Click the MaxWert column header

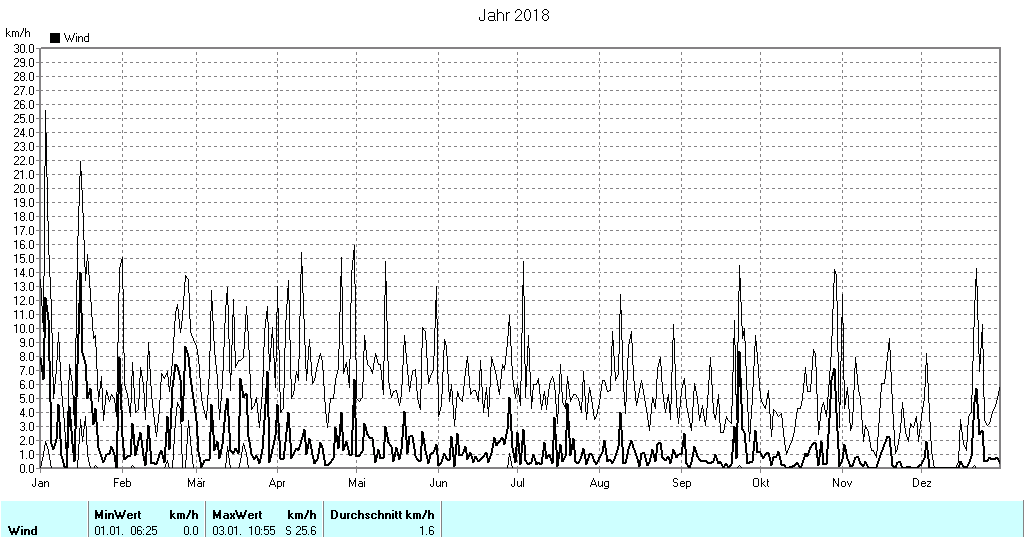click(x=235, y=514)
